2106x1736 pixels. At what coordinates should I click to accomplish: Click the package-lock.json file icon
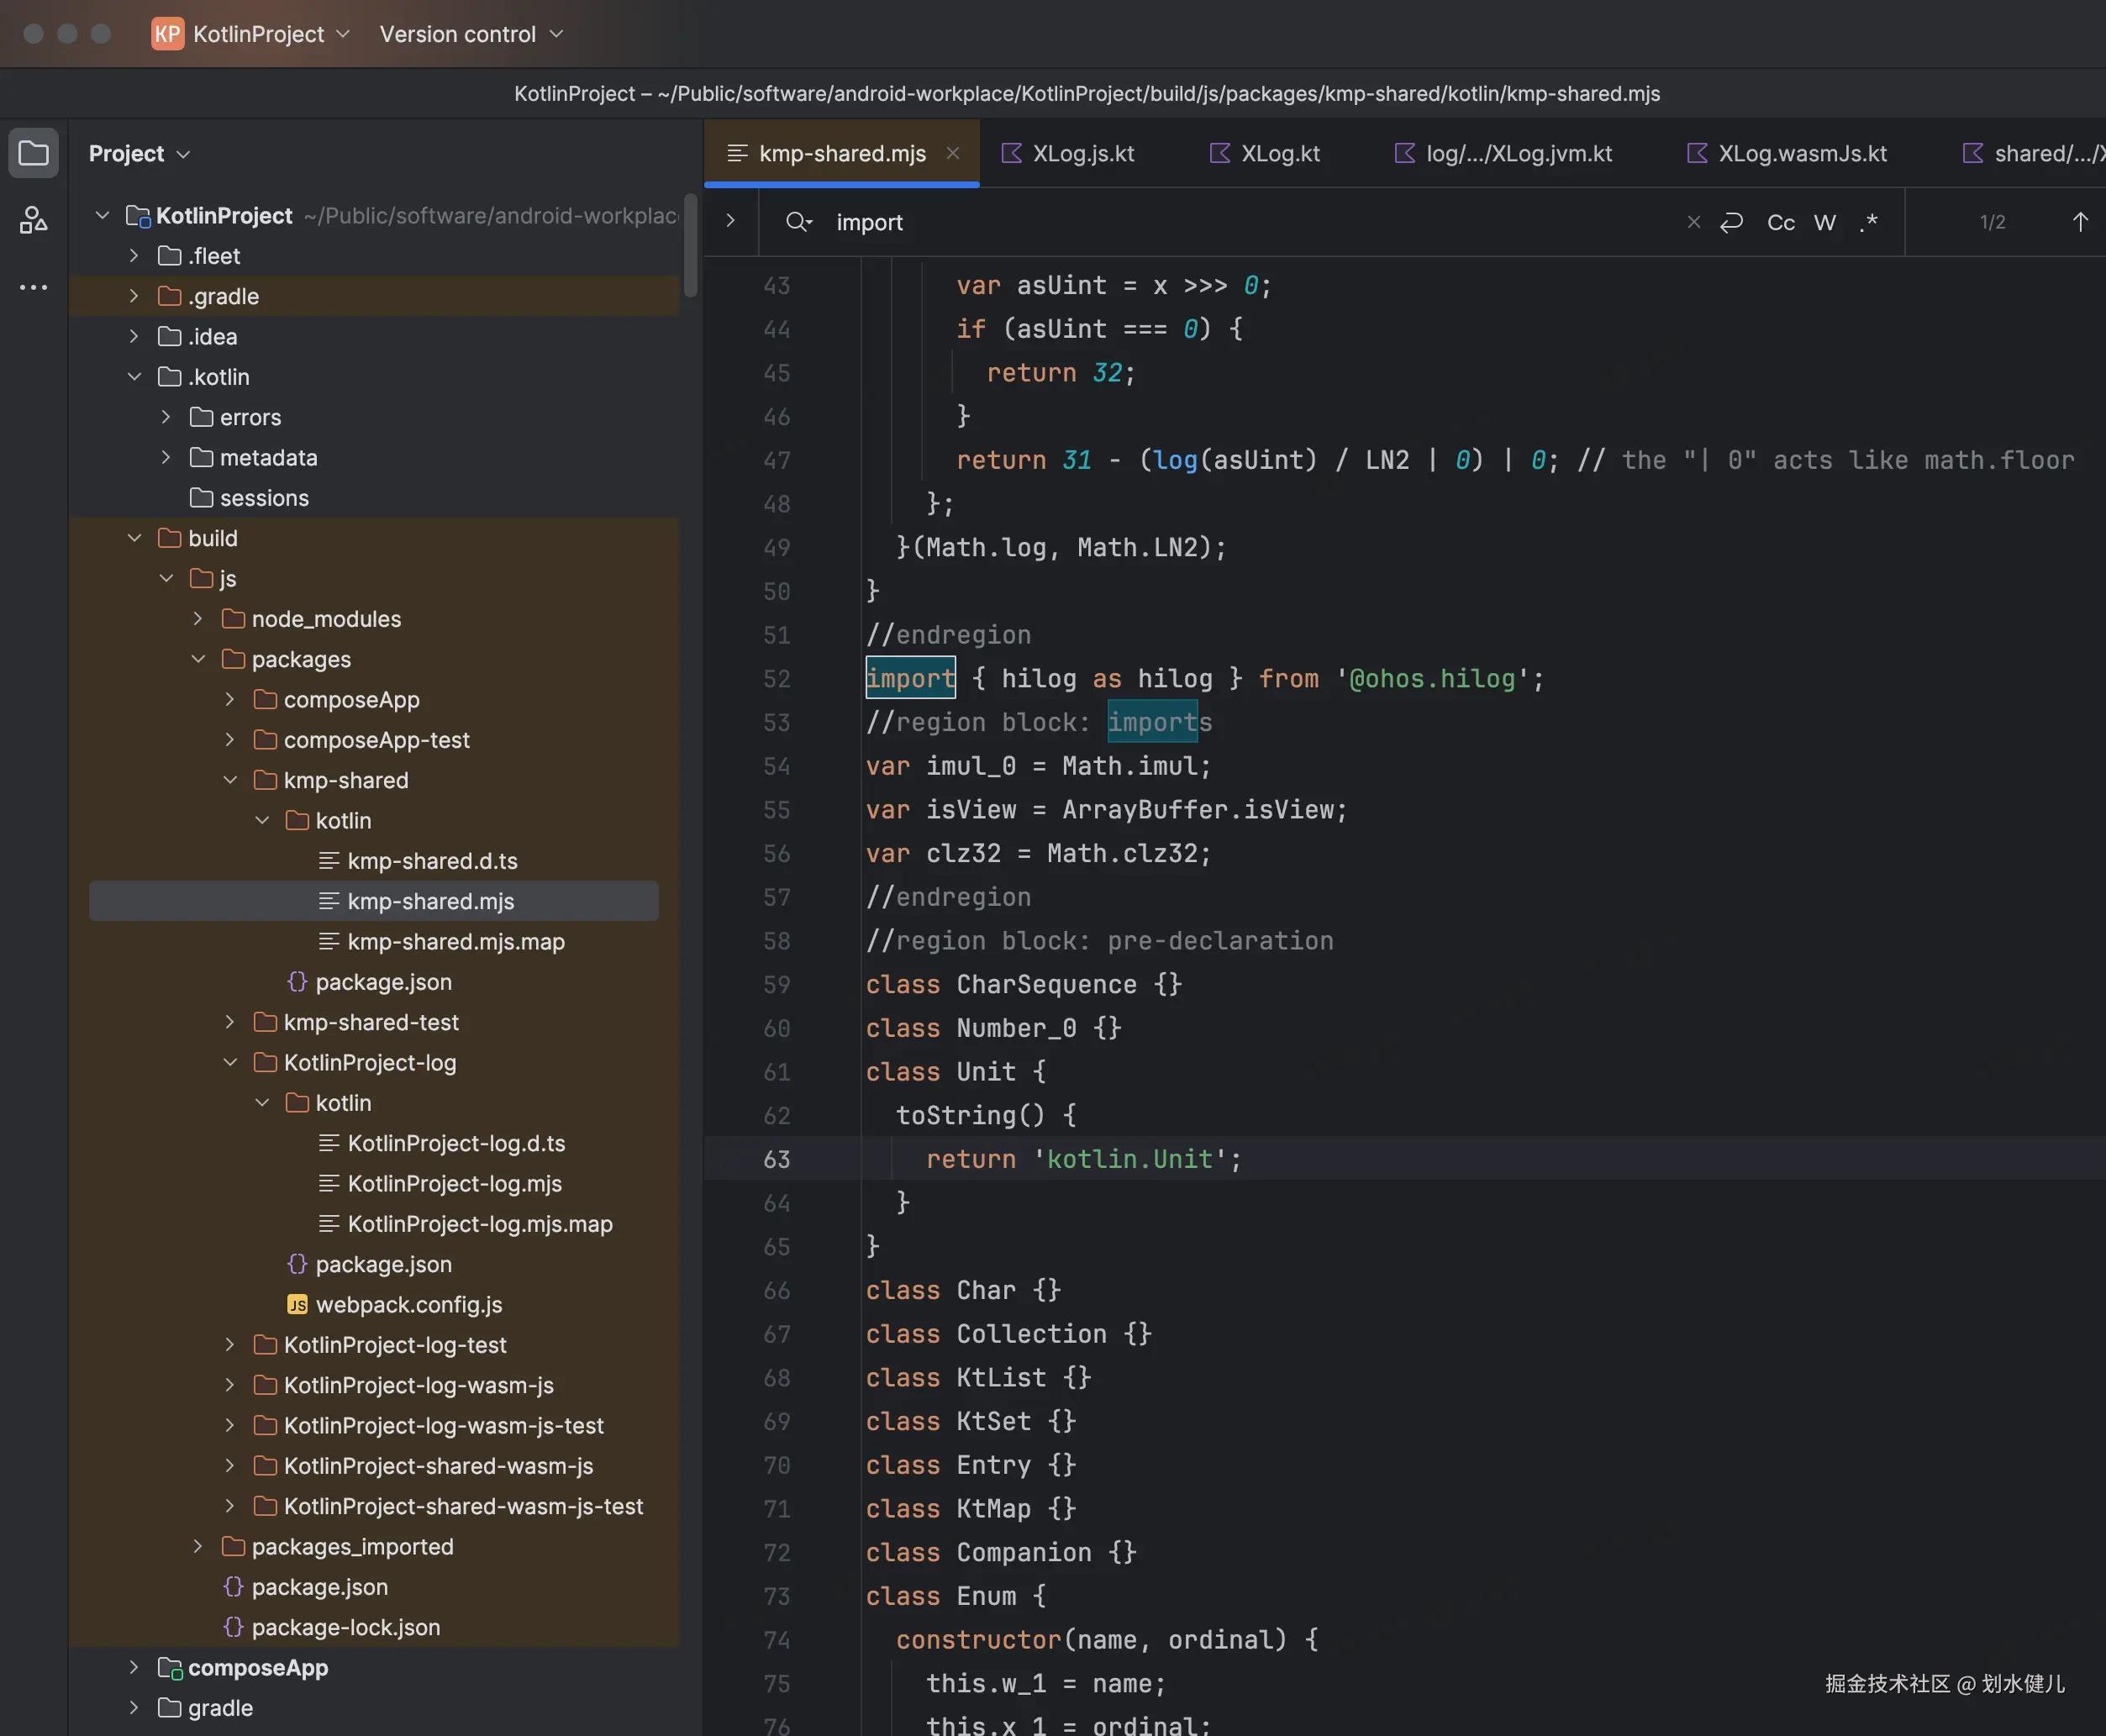coord(233,1627)
